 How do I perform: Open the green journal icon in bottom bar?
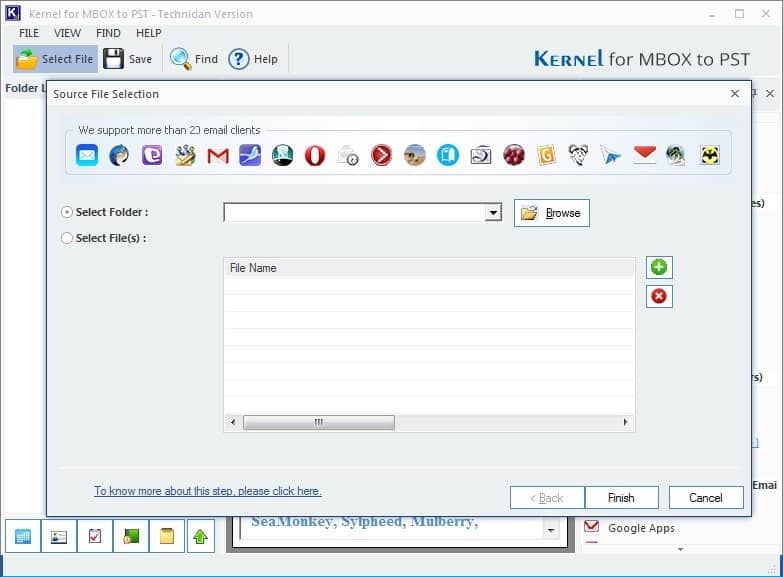click(x=131, y=536)
